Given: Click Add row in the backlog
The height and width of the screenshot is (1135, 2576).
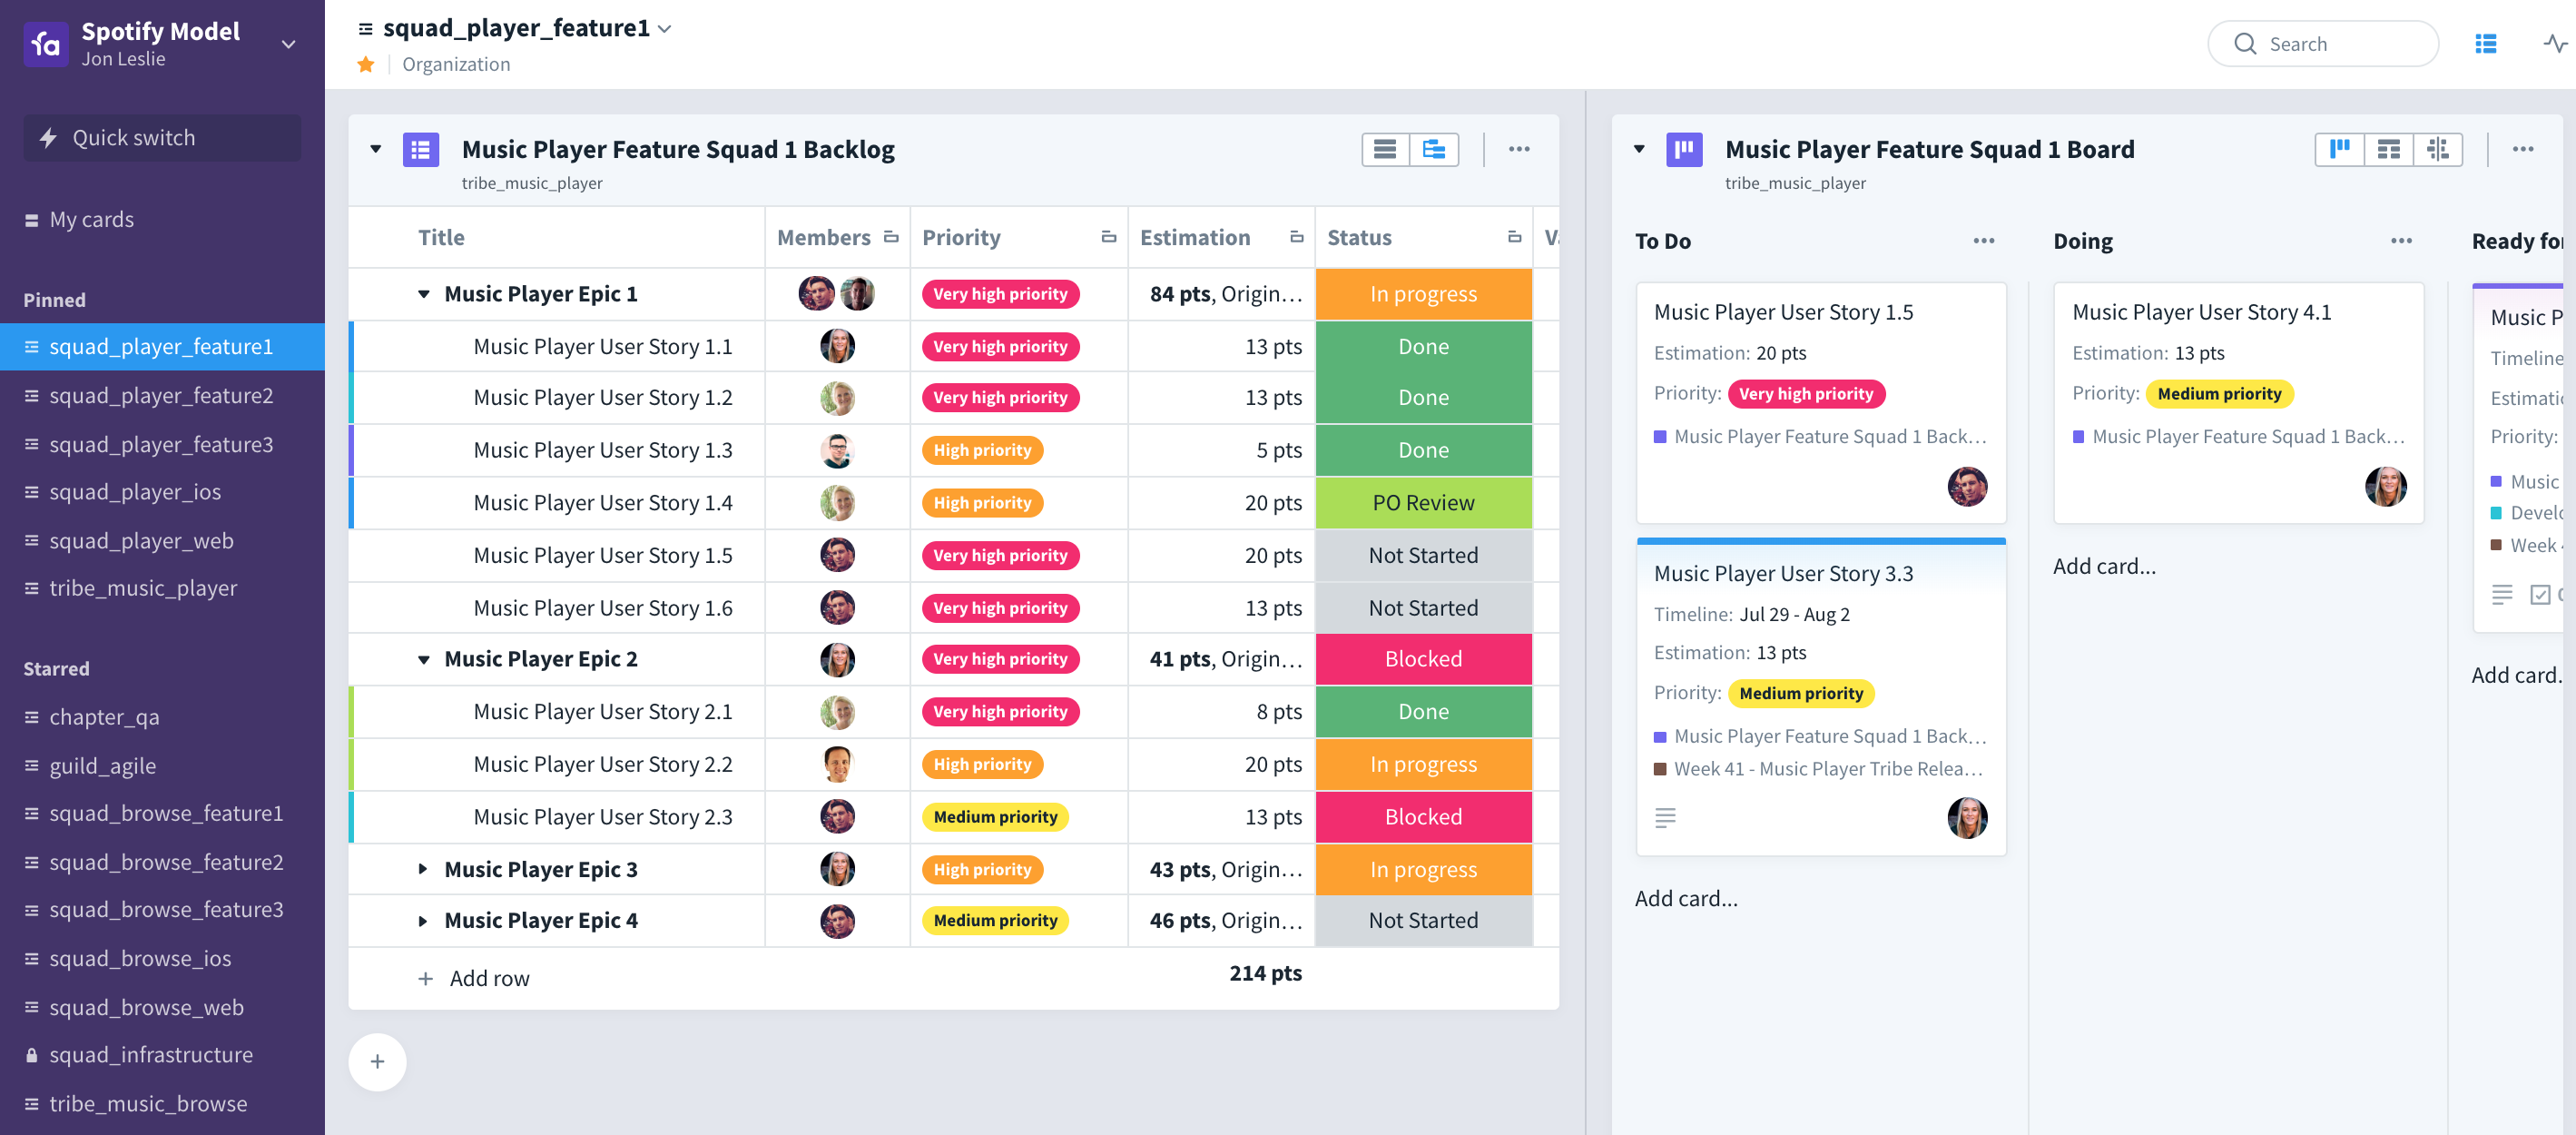Looking at the screenshot, I should click(488, 978).
